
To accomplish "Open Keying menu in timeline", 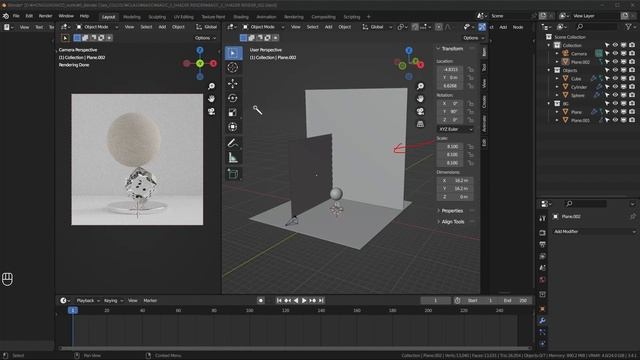I will tap(113, 300).
